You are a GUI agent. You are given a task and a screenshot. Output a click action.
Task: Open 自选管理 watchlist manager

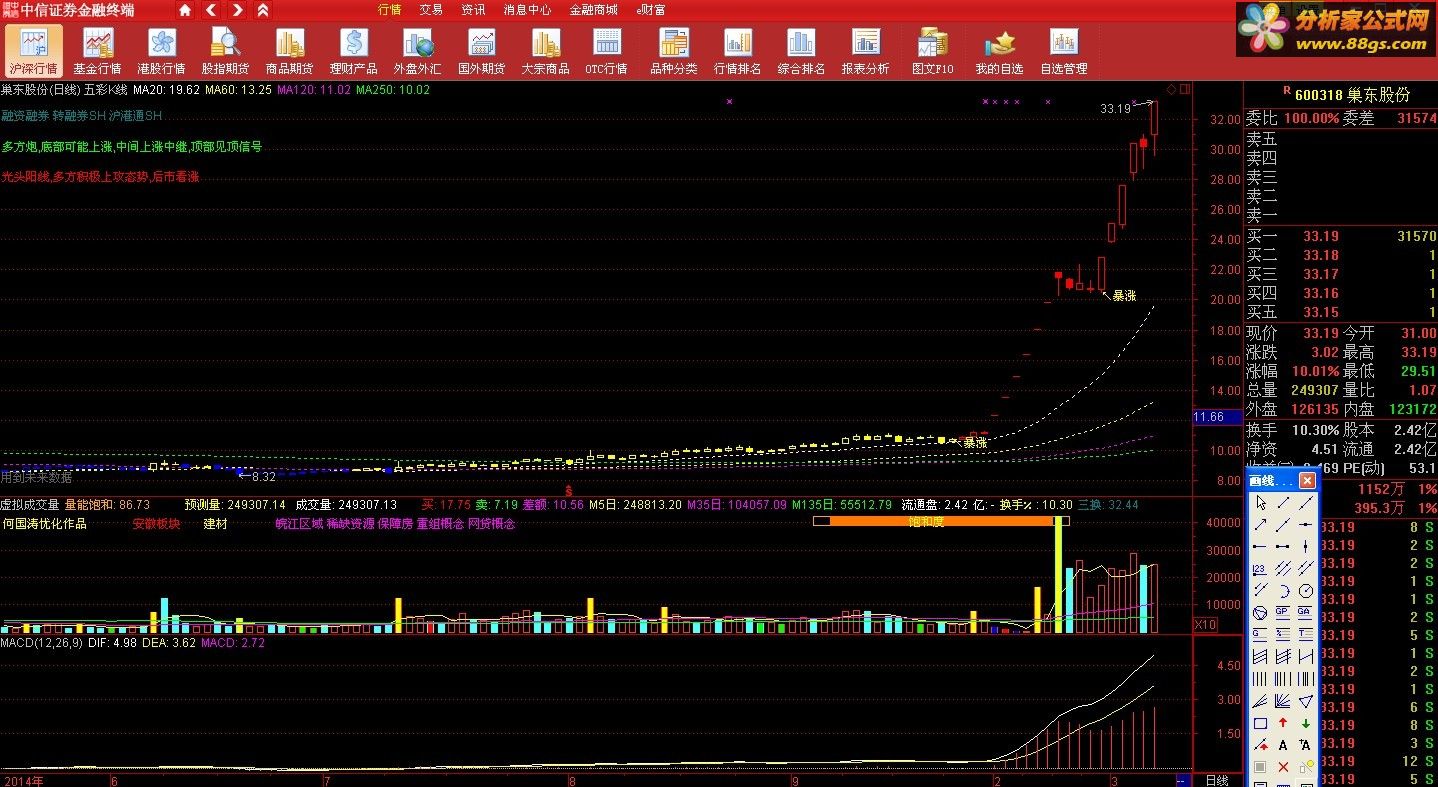tap(1063, 51)
